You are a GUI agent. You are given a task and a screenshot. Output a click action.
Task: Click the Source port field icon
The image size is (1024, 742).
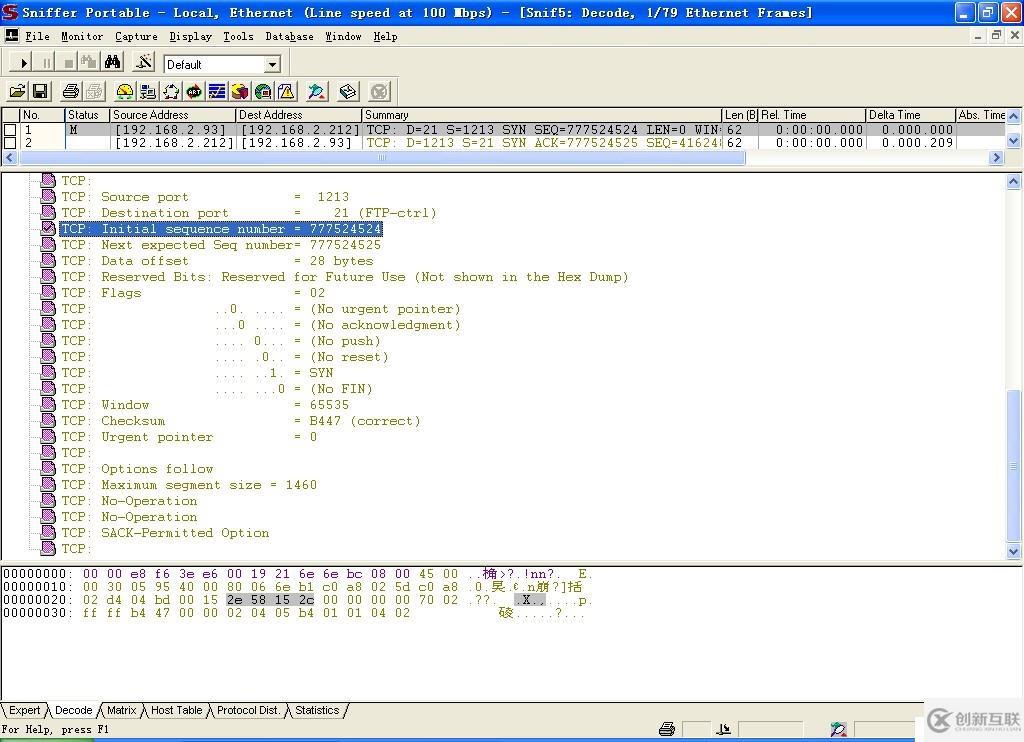[48, 196]
